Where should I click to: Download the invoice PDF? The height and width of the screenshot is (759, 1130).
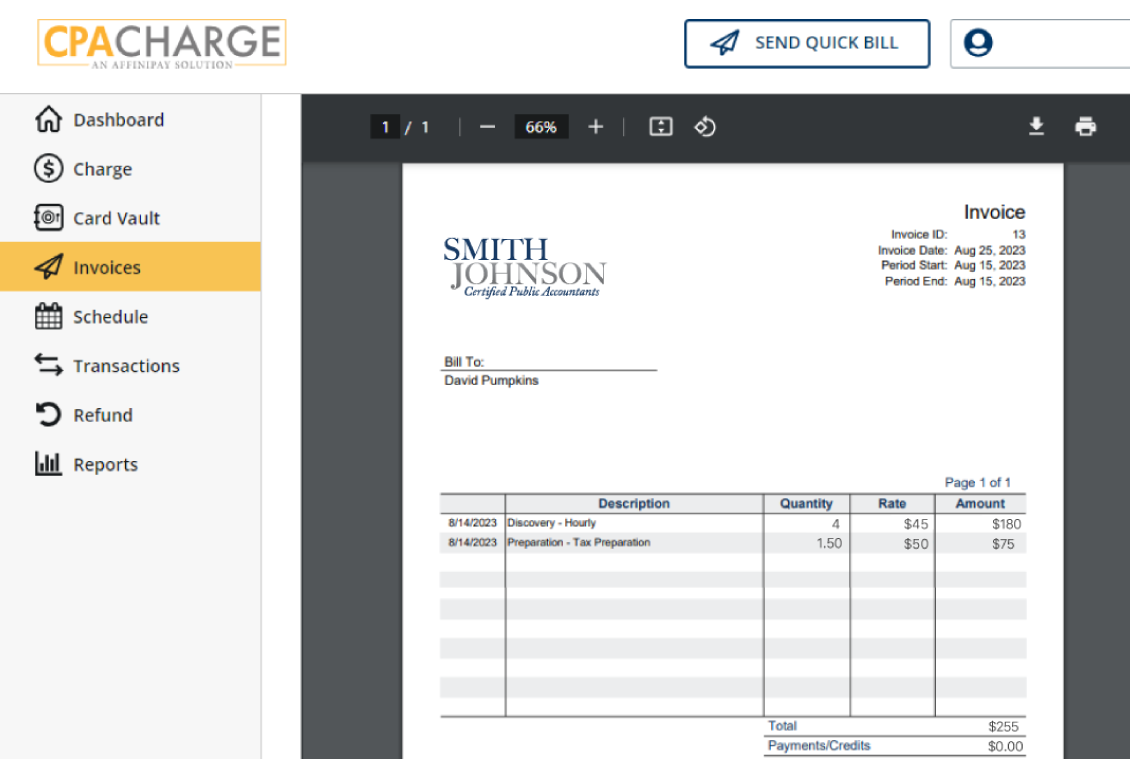click(1037, 126)
